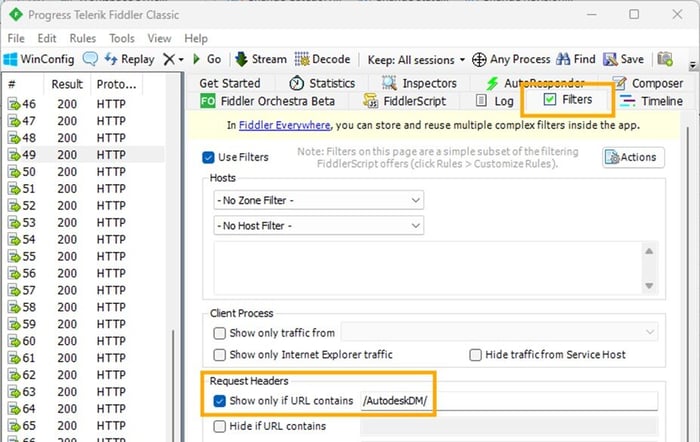Enable Show only traffic from checkbox

219,334
